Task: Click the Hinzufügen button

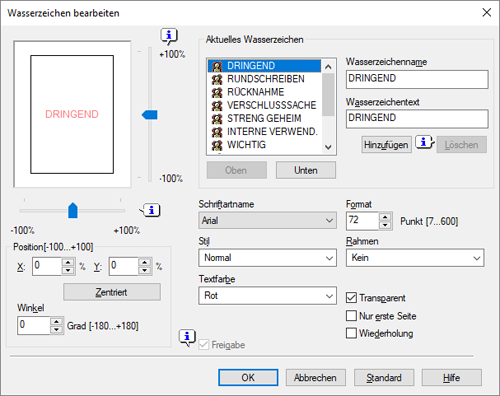Action: coord(386,145)
